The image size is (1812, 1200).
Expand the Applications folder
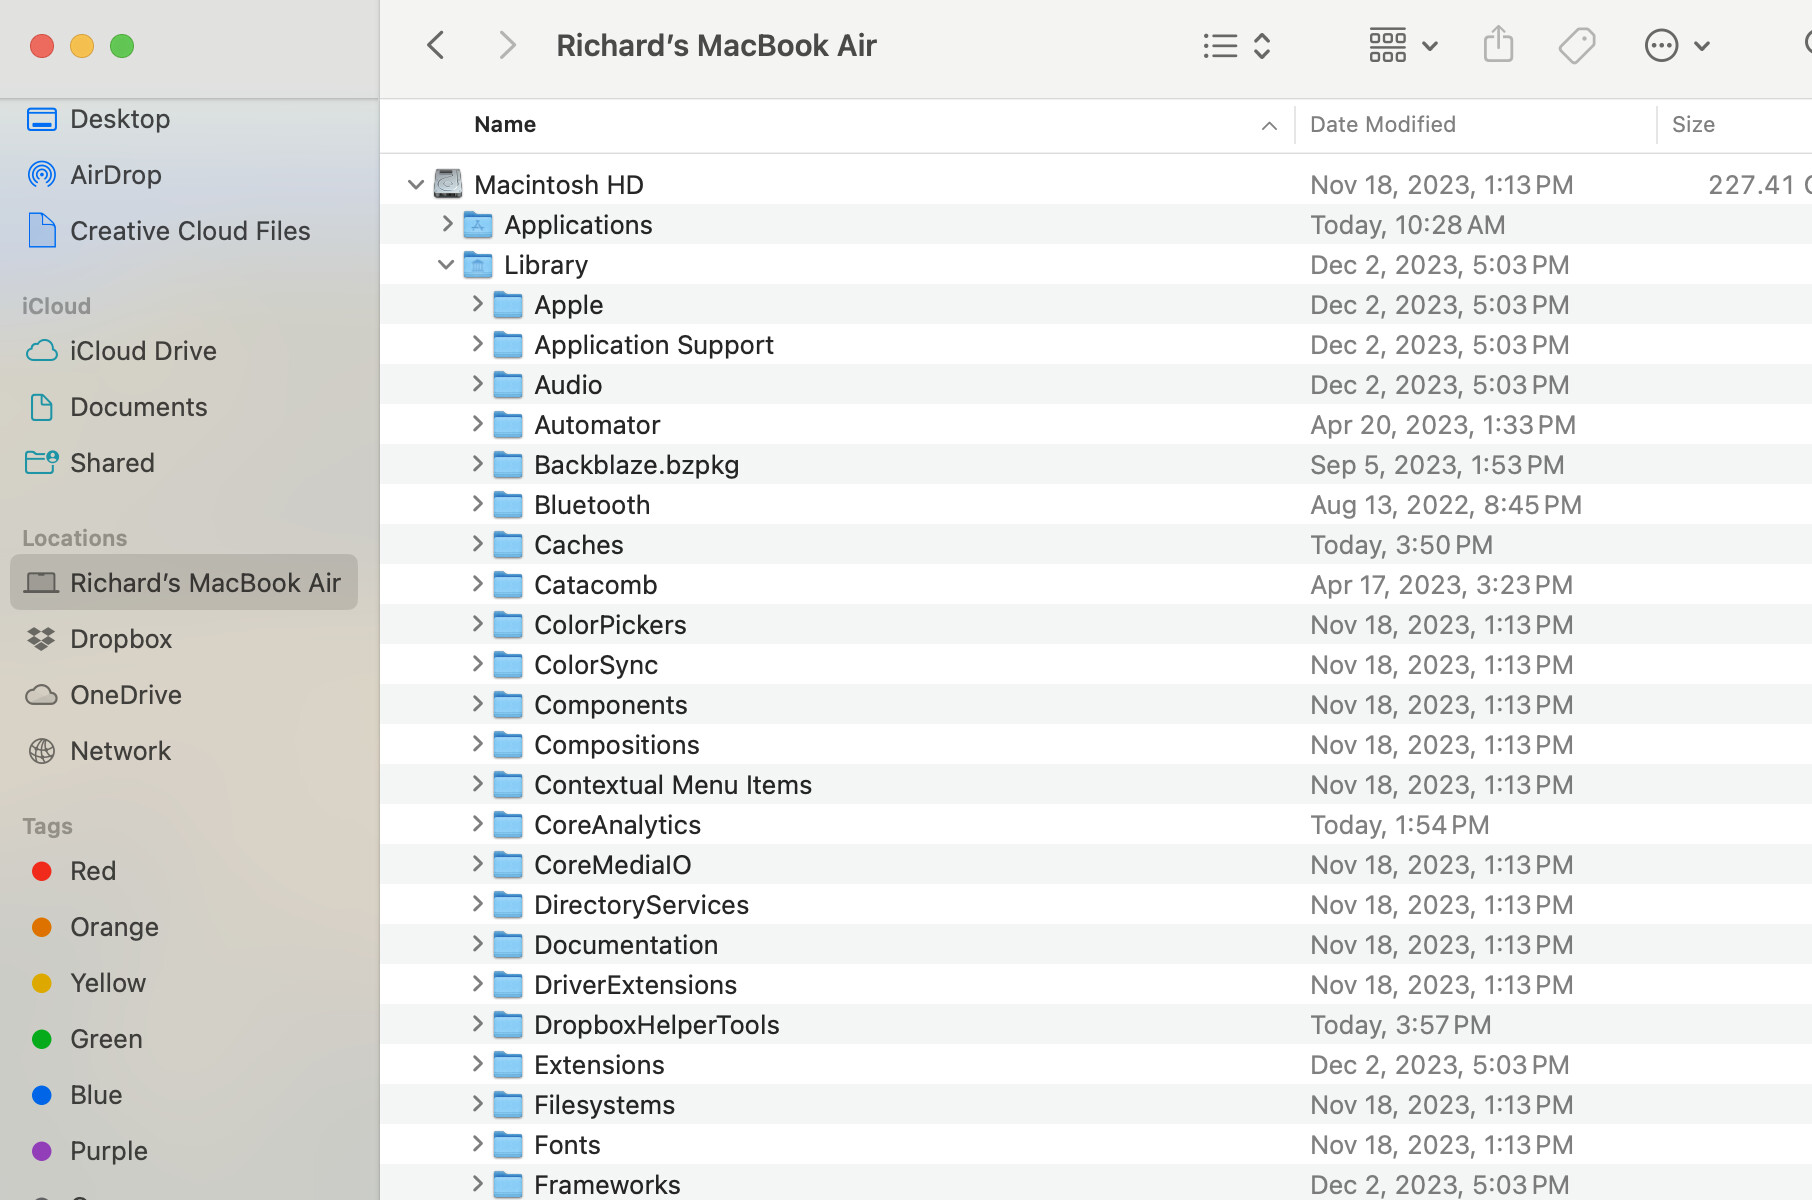click(x=447, y=225)
